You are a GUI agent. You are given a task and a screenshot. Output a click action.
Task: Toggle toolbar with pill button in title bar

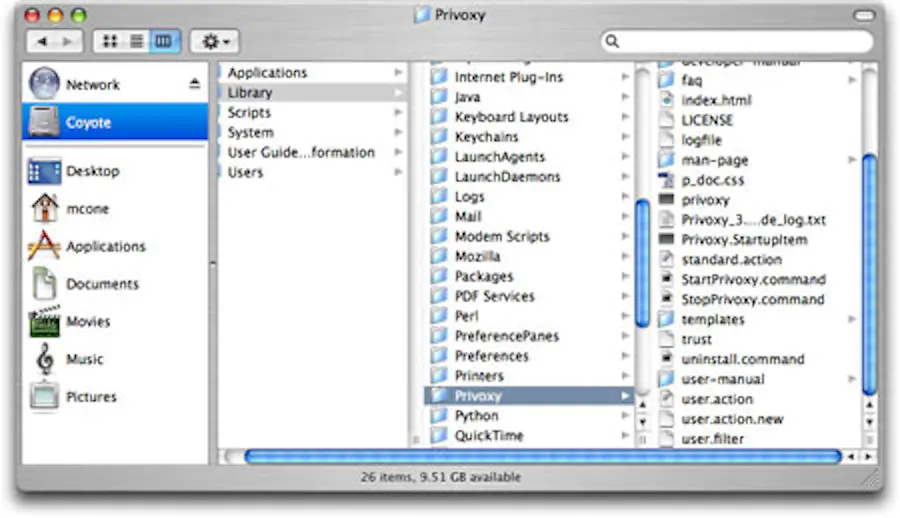[x=863, y=16]
